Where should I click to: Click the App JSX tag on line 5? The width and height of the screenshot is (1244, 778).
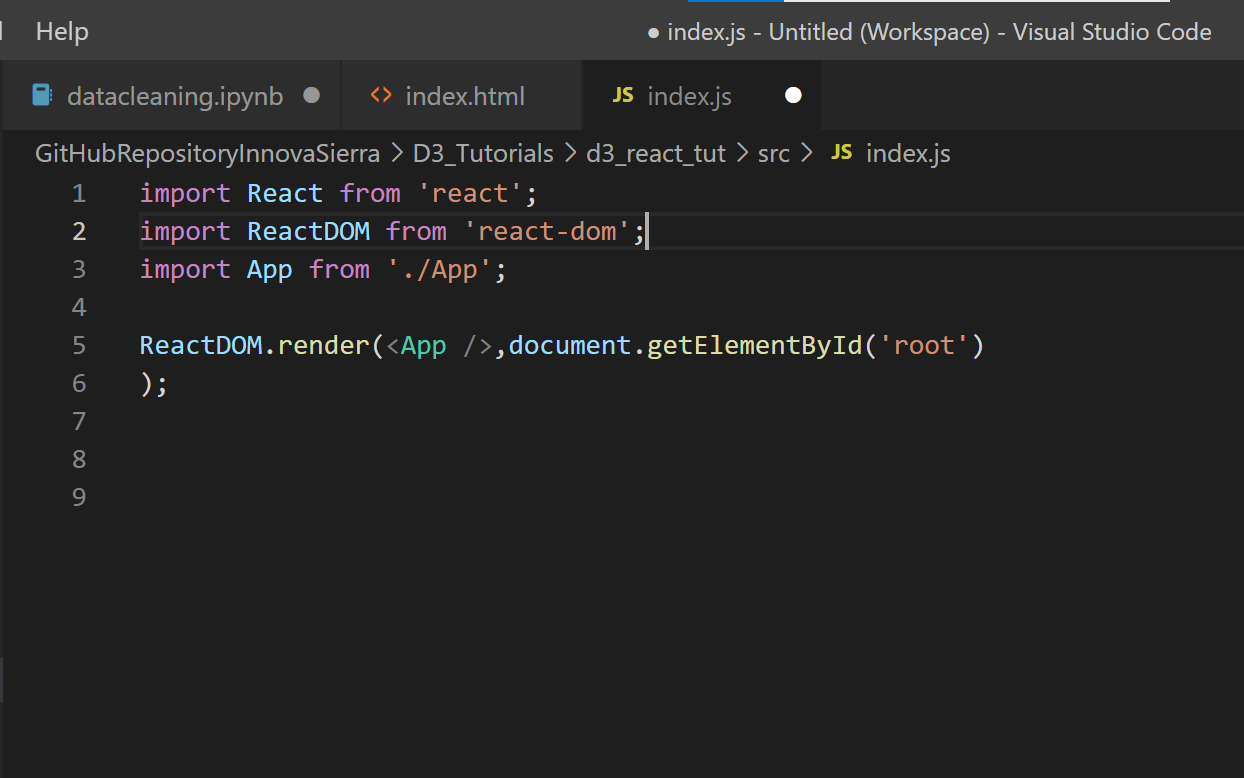pyautogui.click(x=424, y=345)
